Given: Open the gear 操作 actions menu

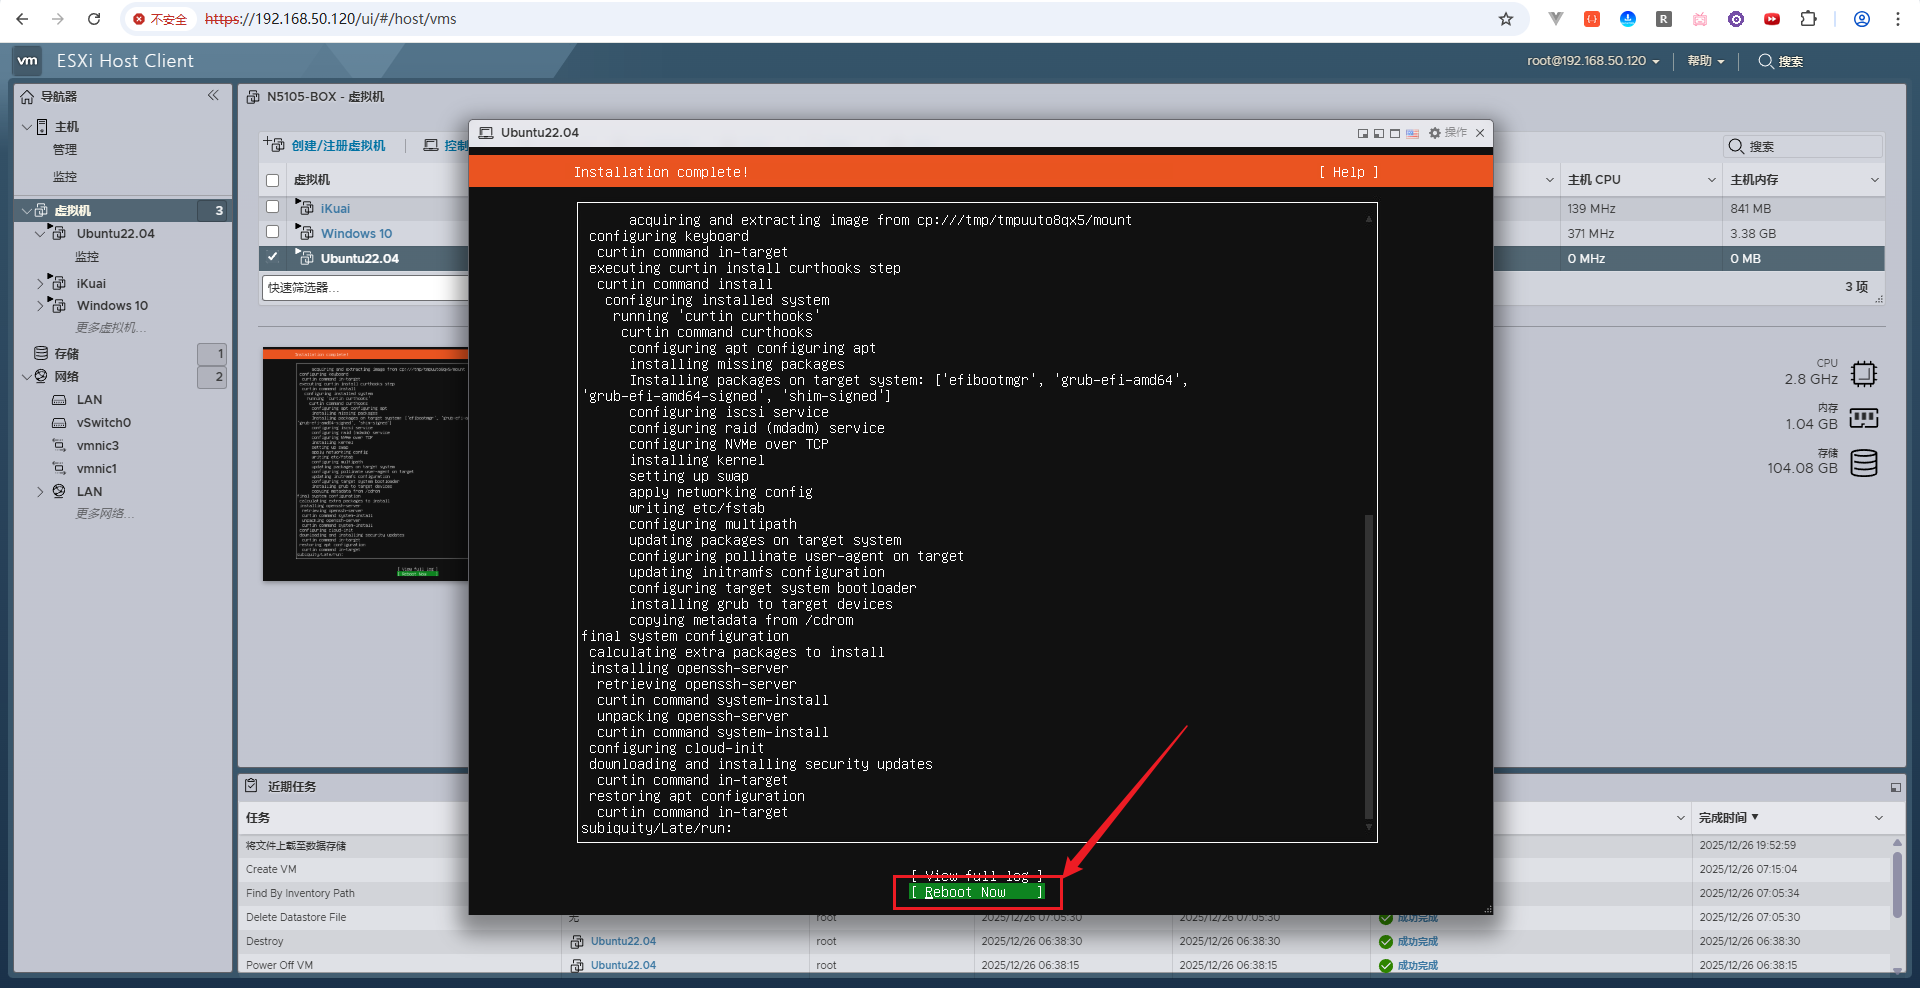Looking at the screenshot, I should pyautogui.click(x=1447, y=133).
